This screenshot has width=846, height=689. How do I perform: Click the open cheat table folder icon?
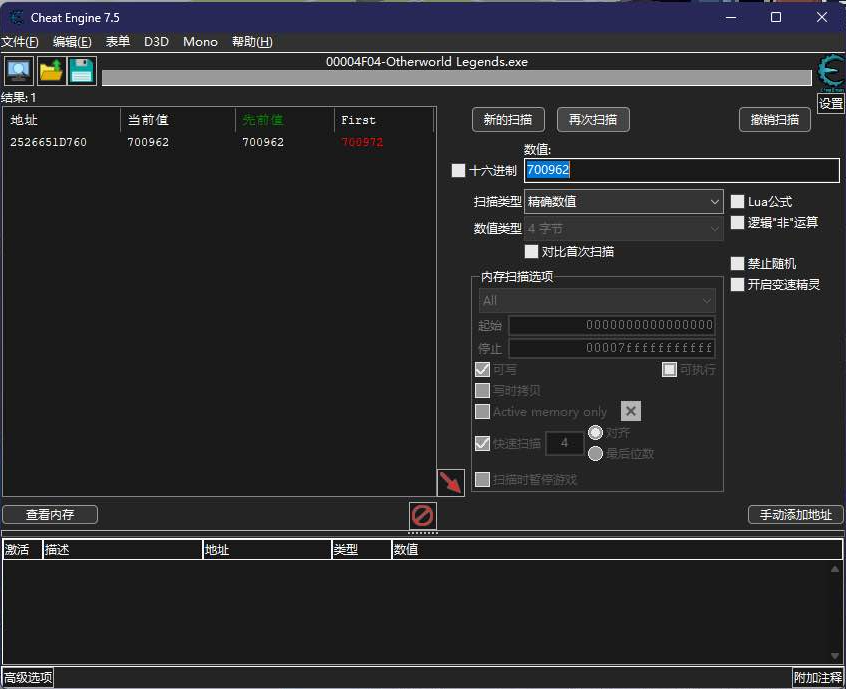point(51,71)
